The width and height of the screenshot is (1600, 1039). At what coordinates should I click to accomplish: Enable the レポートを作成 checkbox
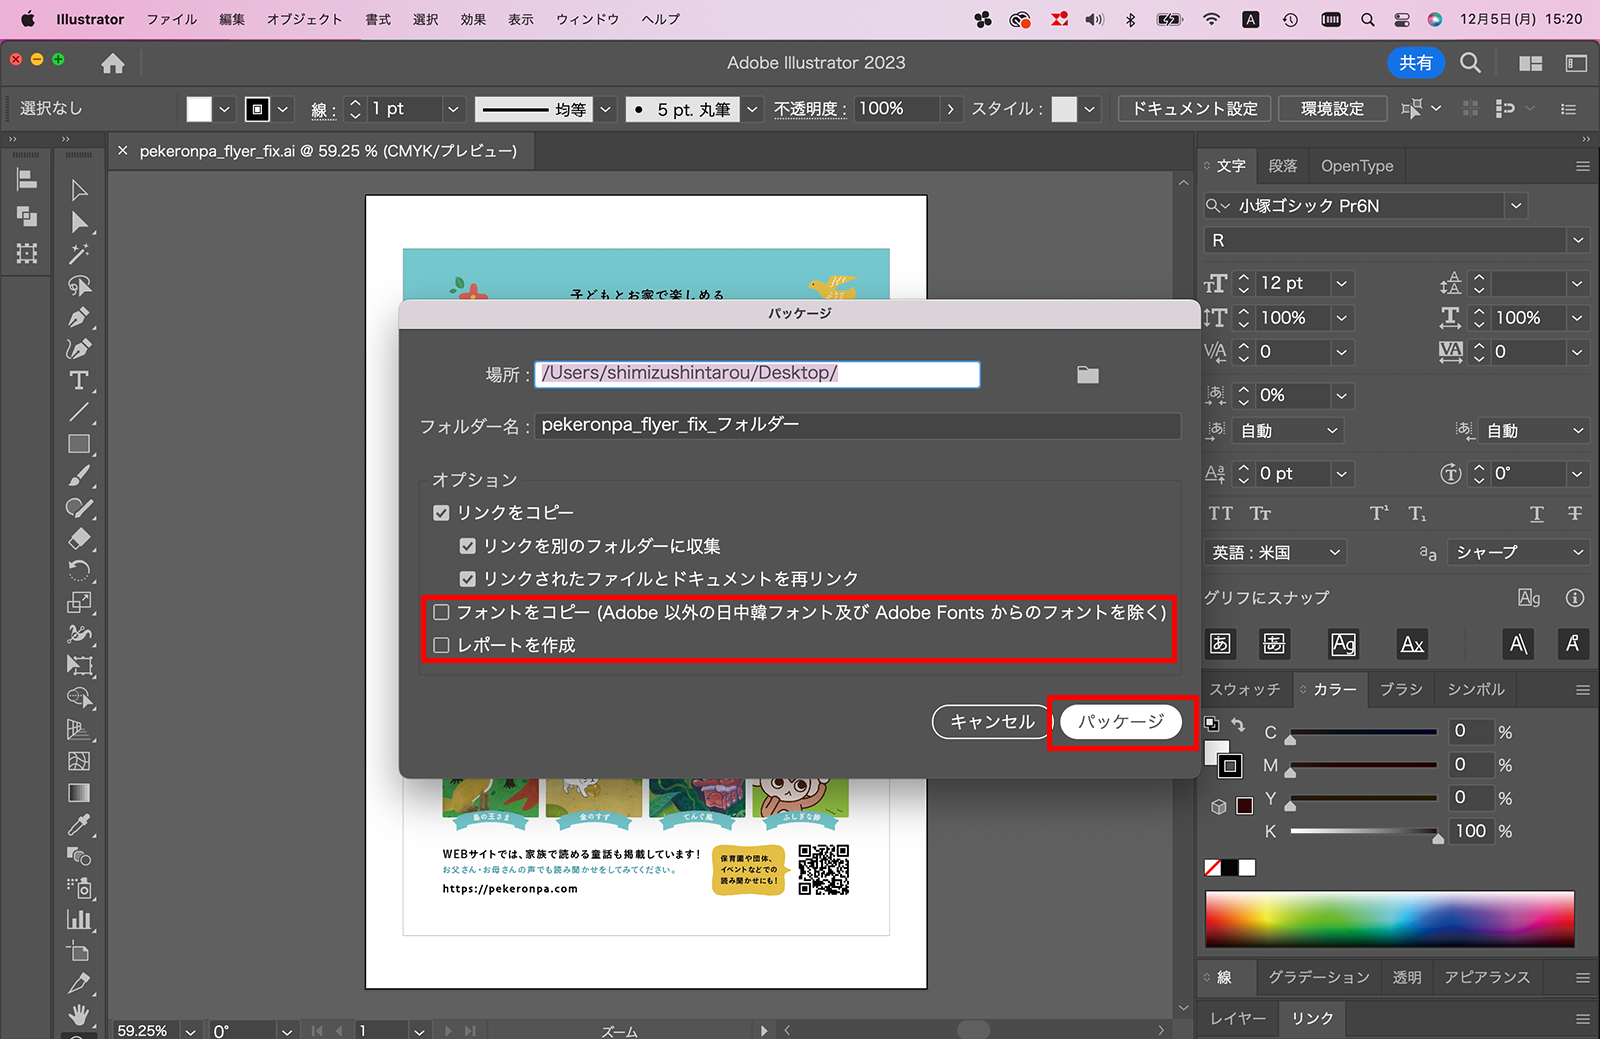click(x=441, y=645)
